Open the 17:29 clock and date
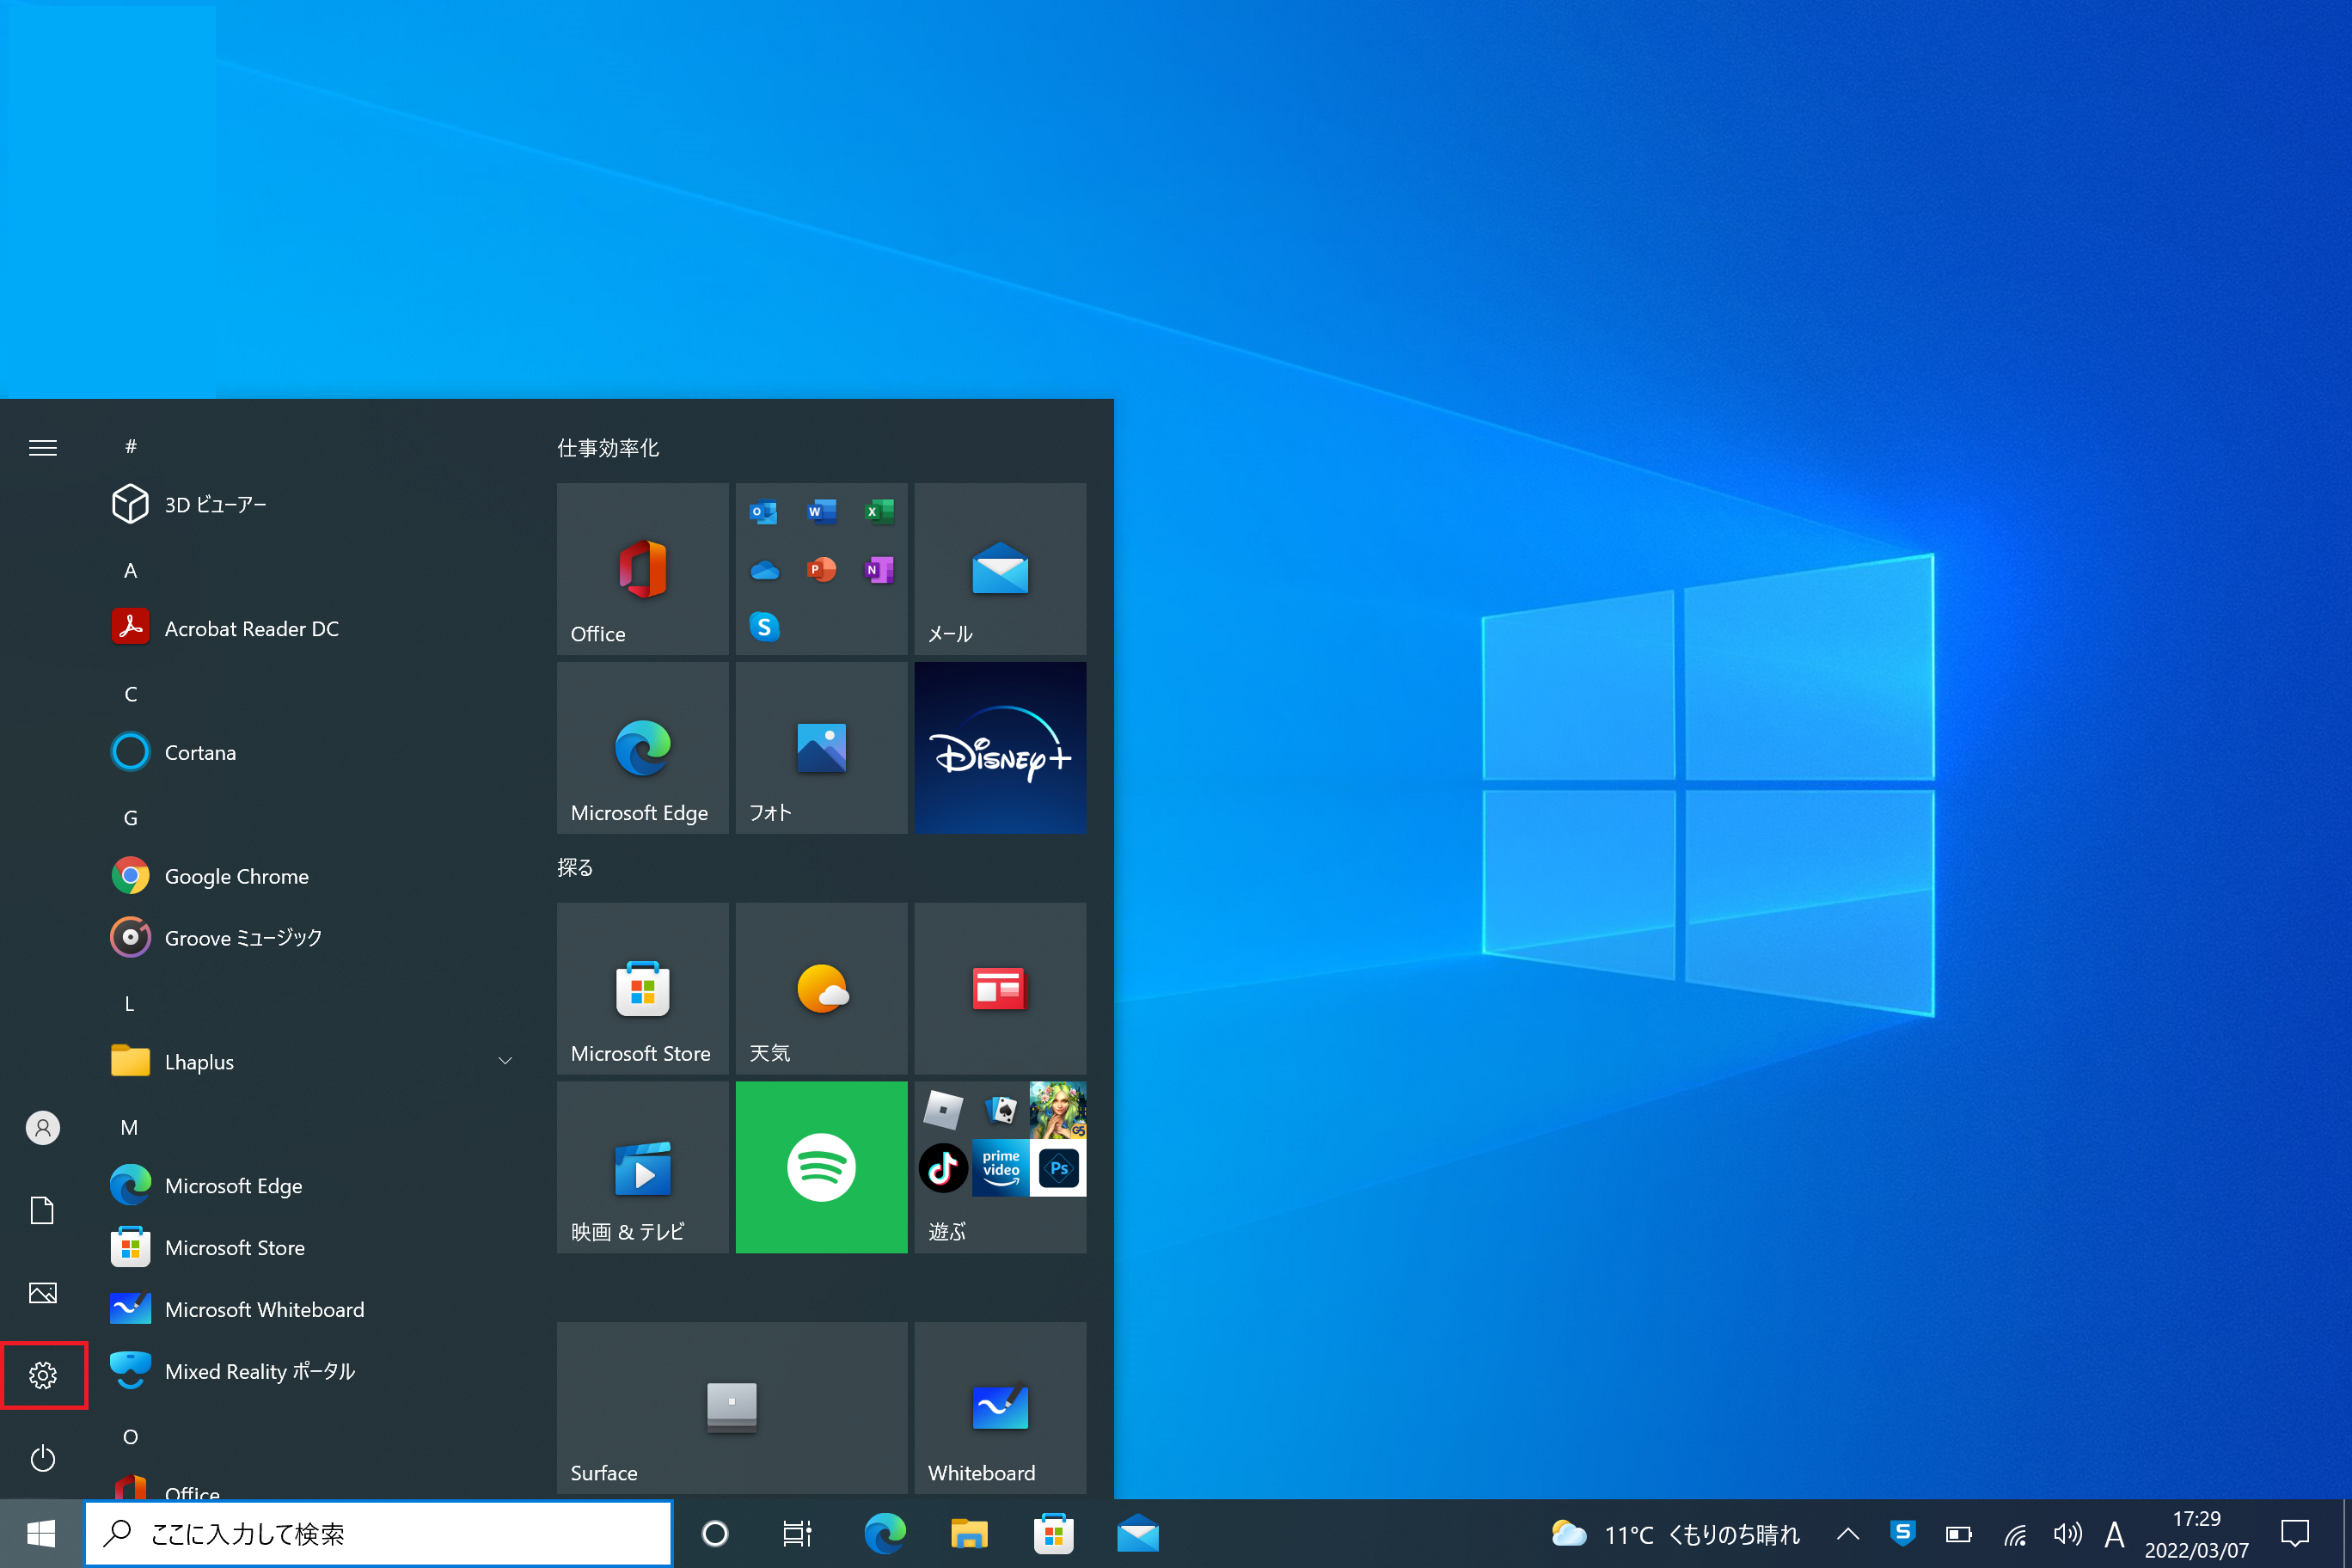Viewport: 2352px width, 1568px height. pos(2196,1534)
